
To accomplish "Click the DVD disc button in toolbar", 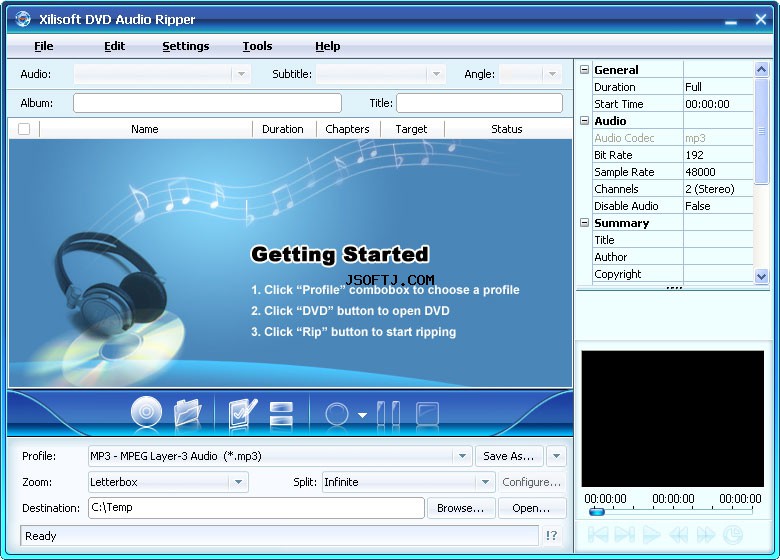I will tap(146, 411).
